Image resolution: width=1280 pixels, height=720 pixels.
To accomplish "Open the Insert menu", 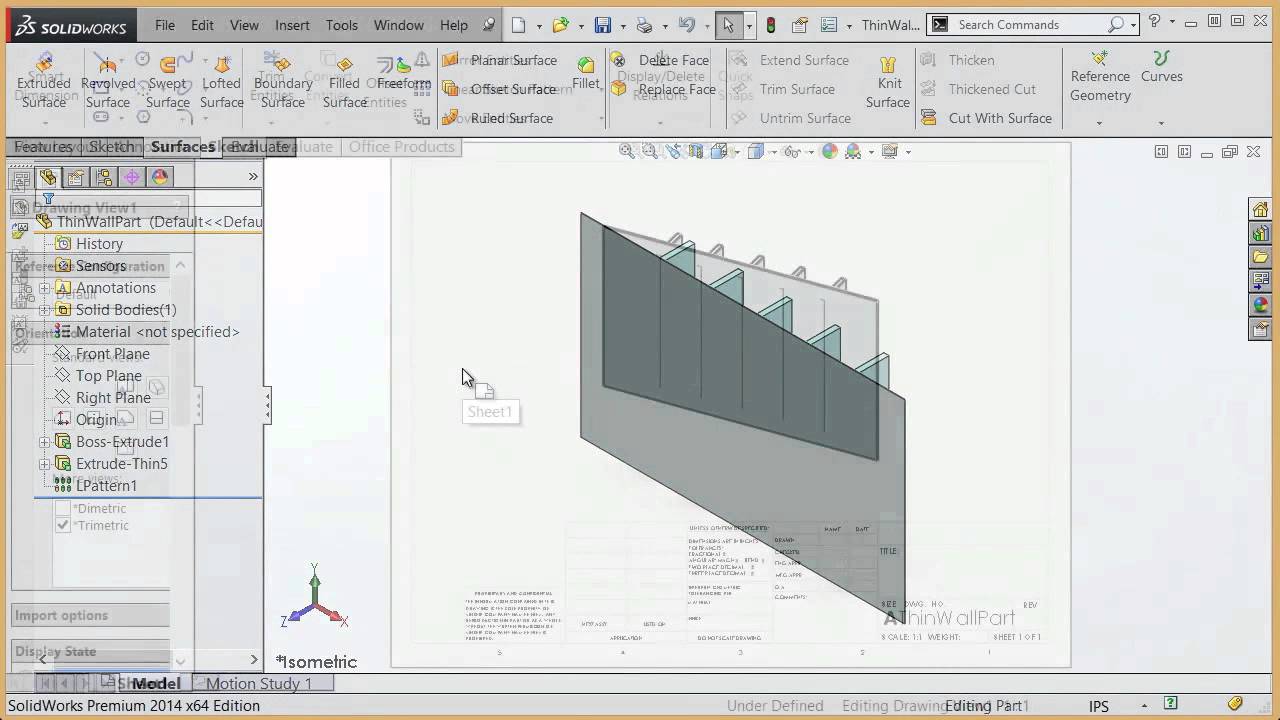I will click(x=292, y=25).
